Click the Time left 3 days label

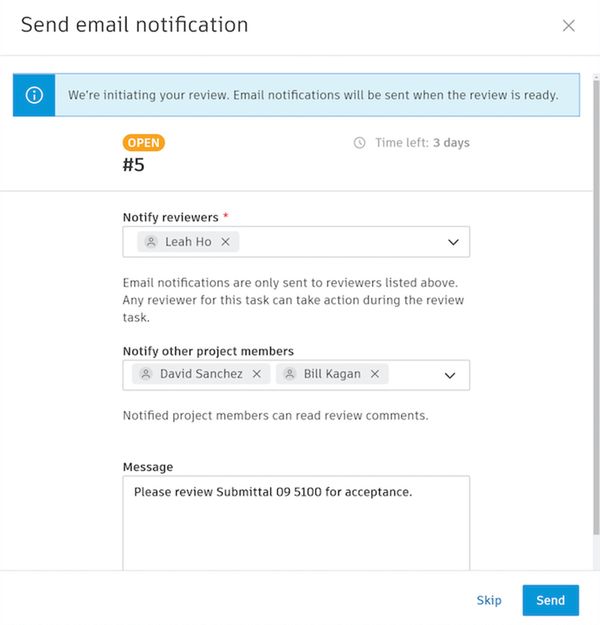click(x=422, y=143)
